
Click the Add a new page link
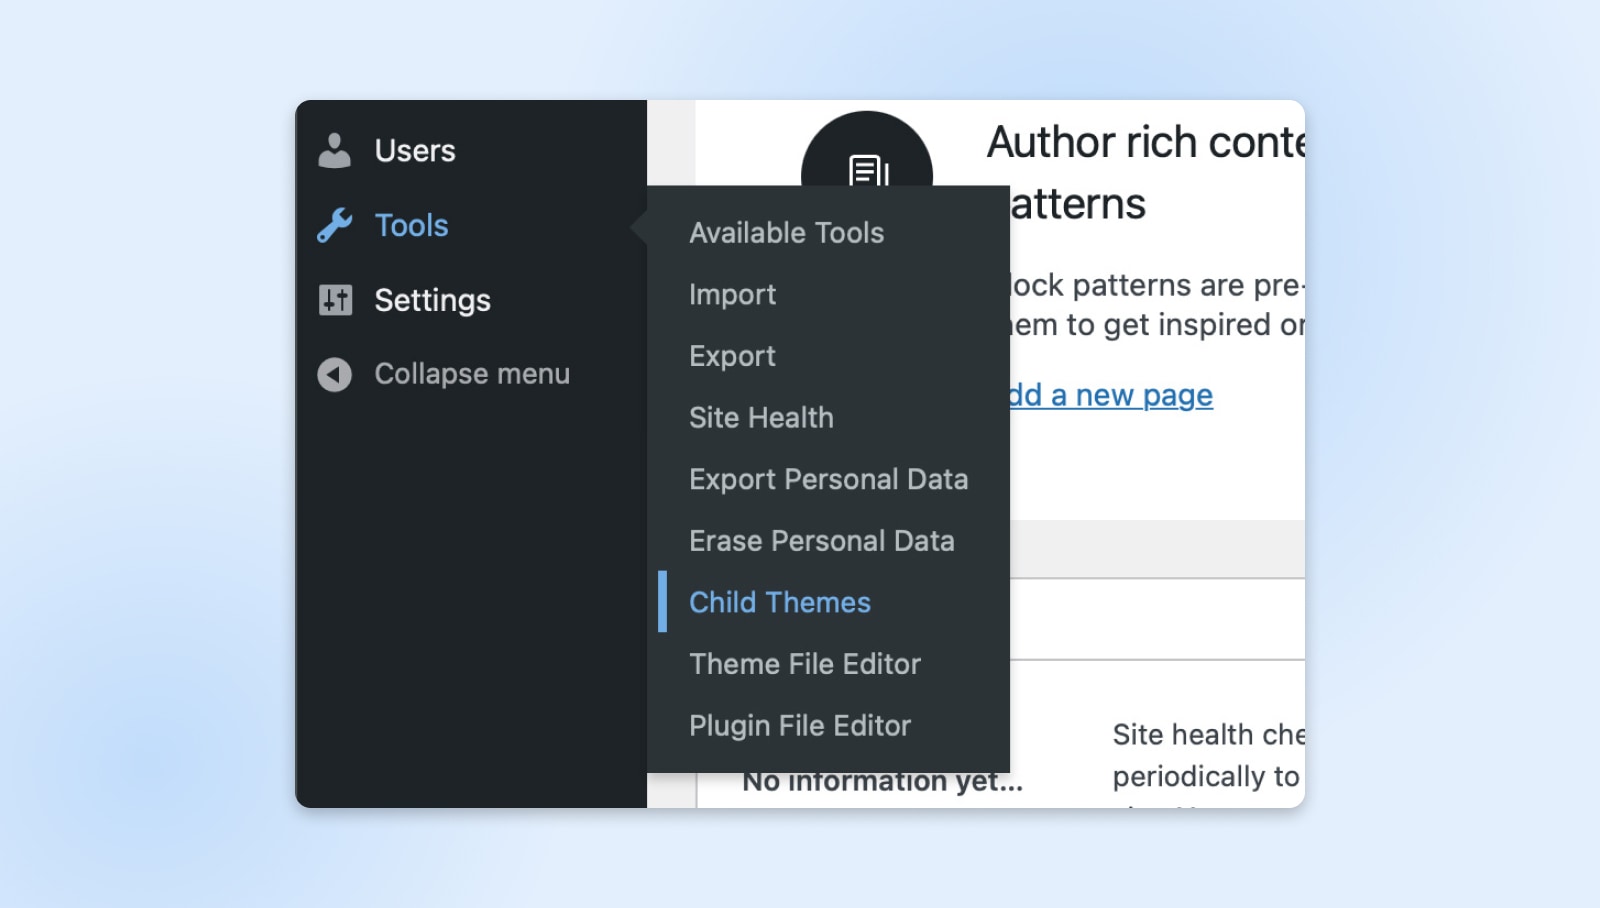click(x=1110, y=395)
